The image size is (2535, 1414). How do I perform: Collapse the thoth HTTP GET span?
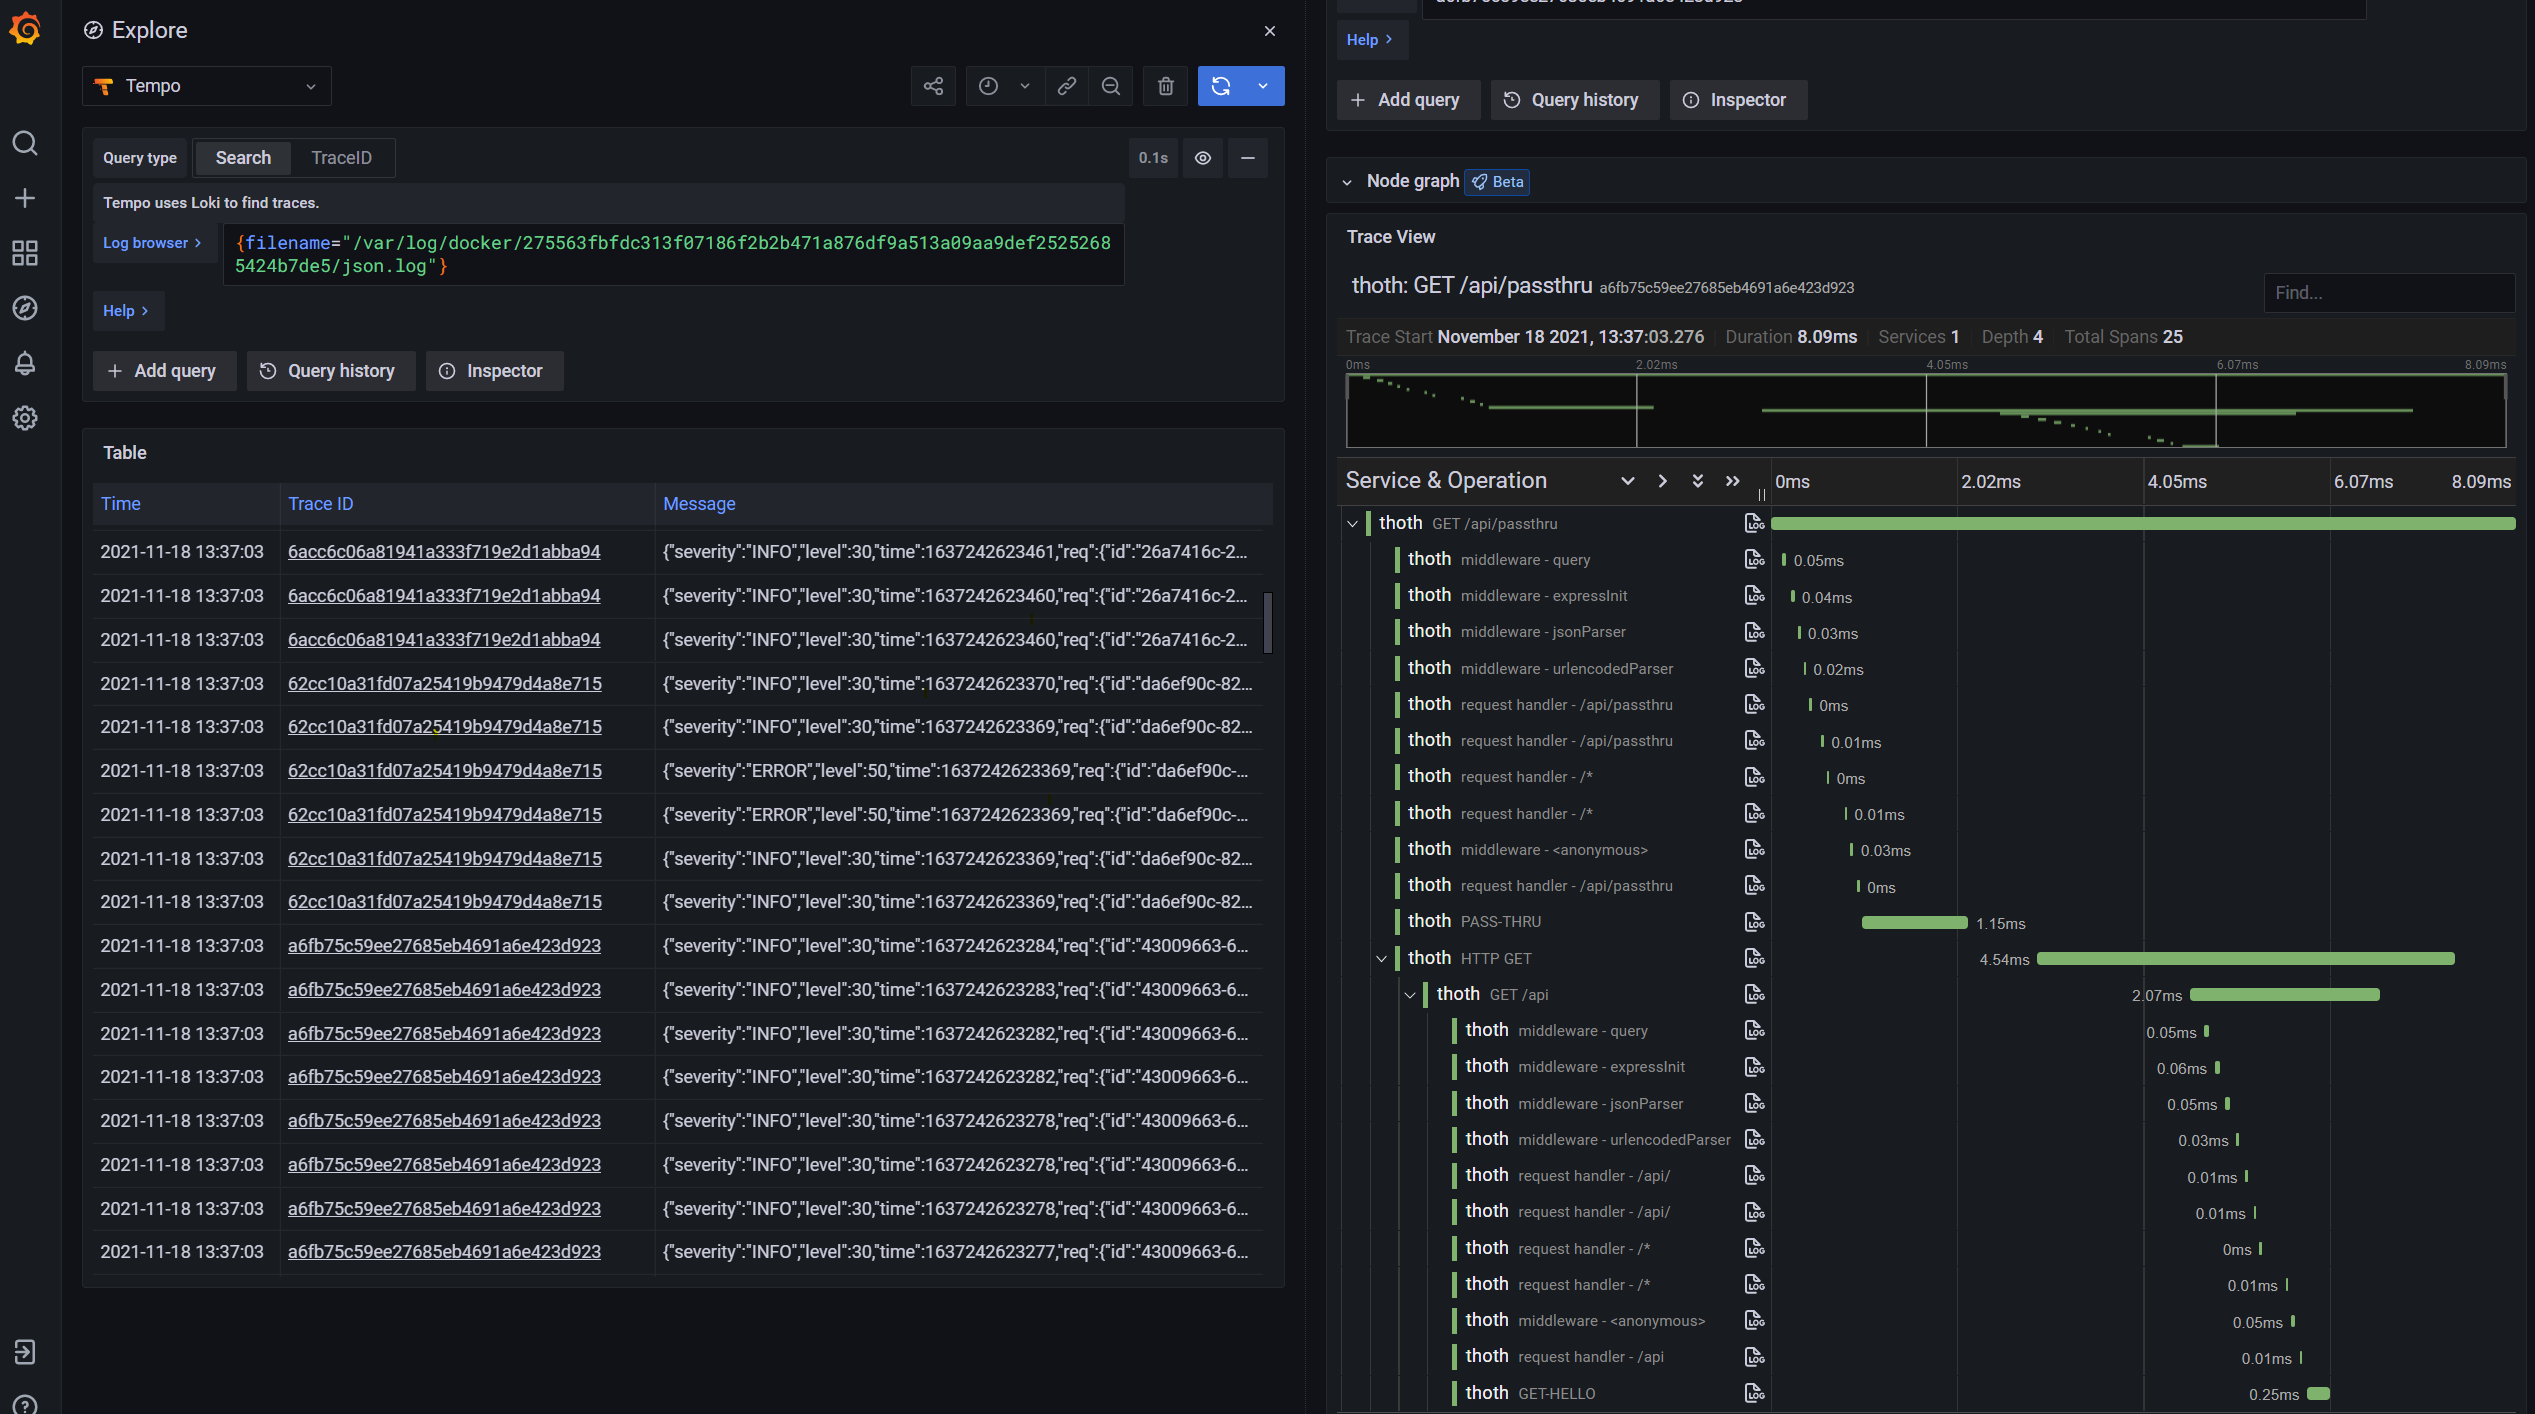coord(1381,959)
